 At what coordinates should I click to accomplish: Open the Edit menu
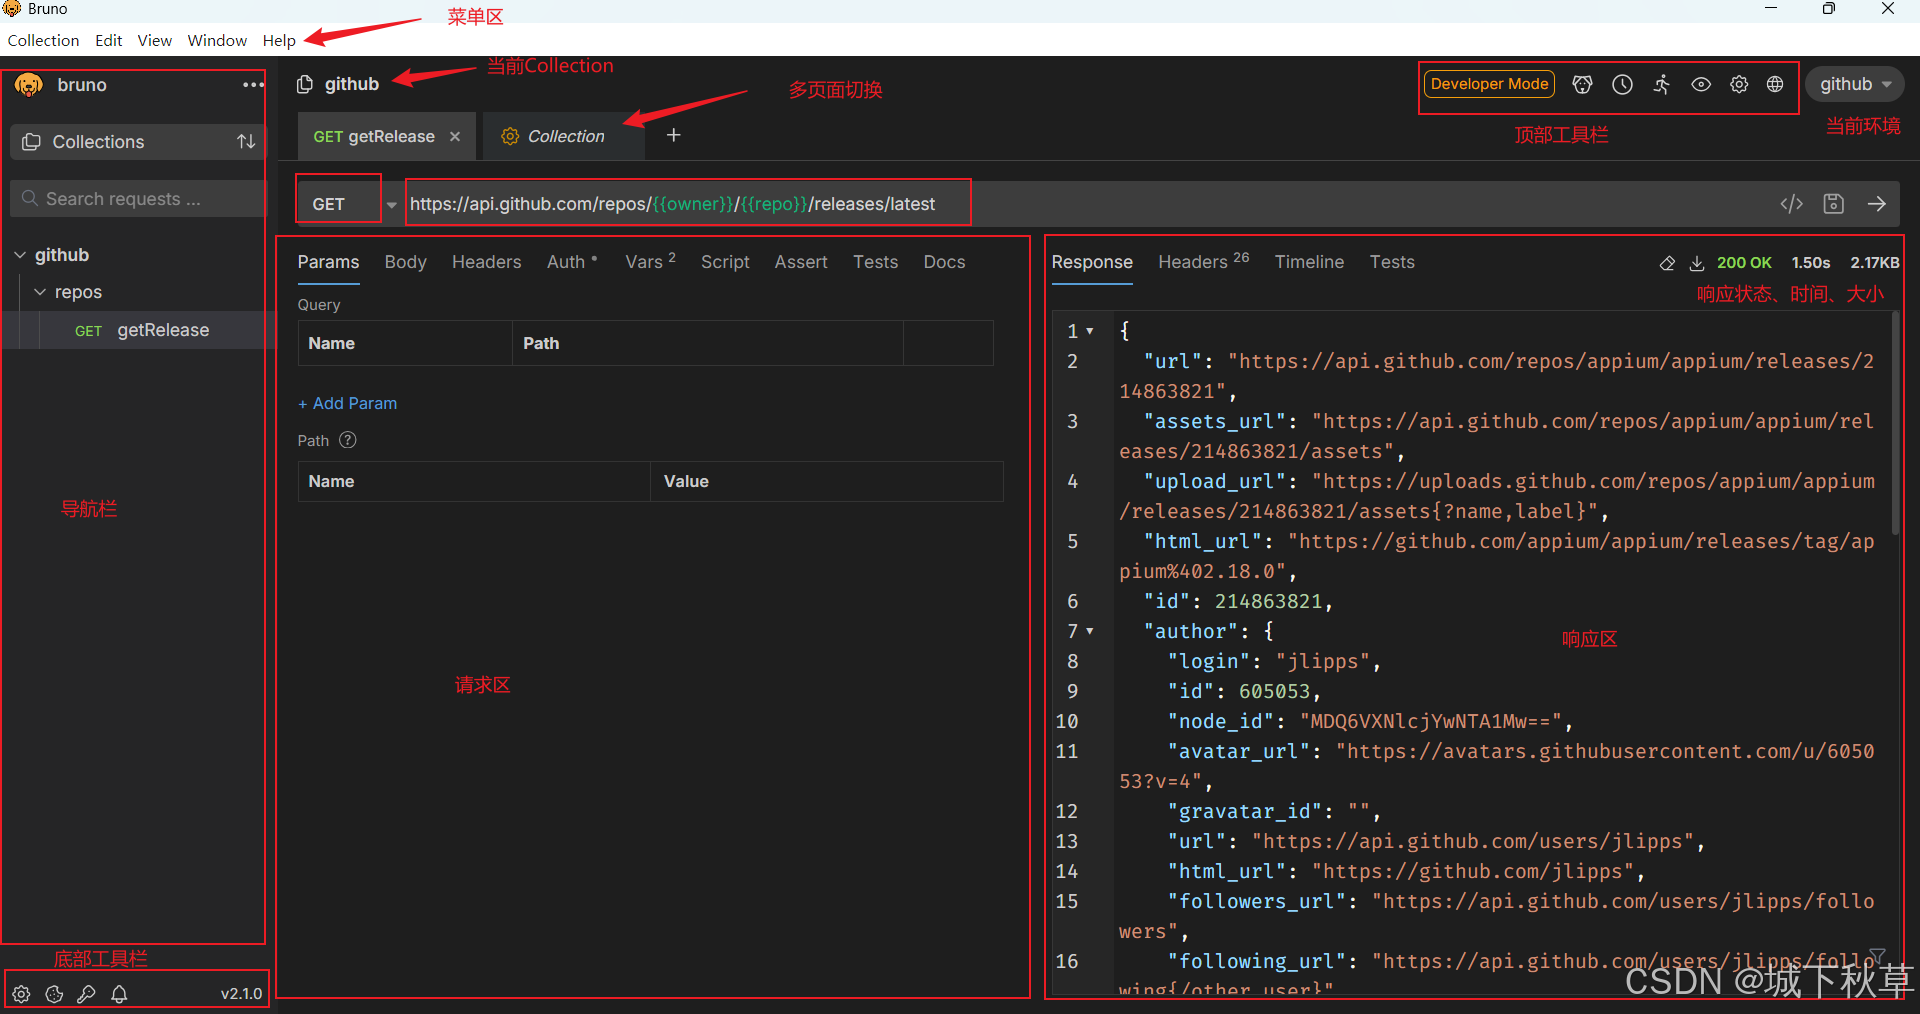[108, 40]
